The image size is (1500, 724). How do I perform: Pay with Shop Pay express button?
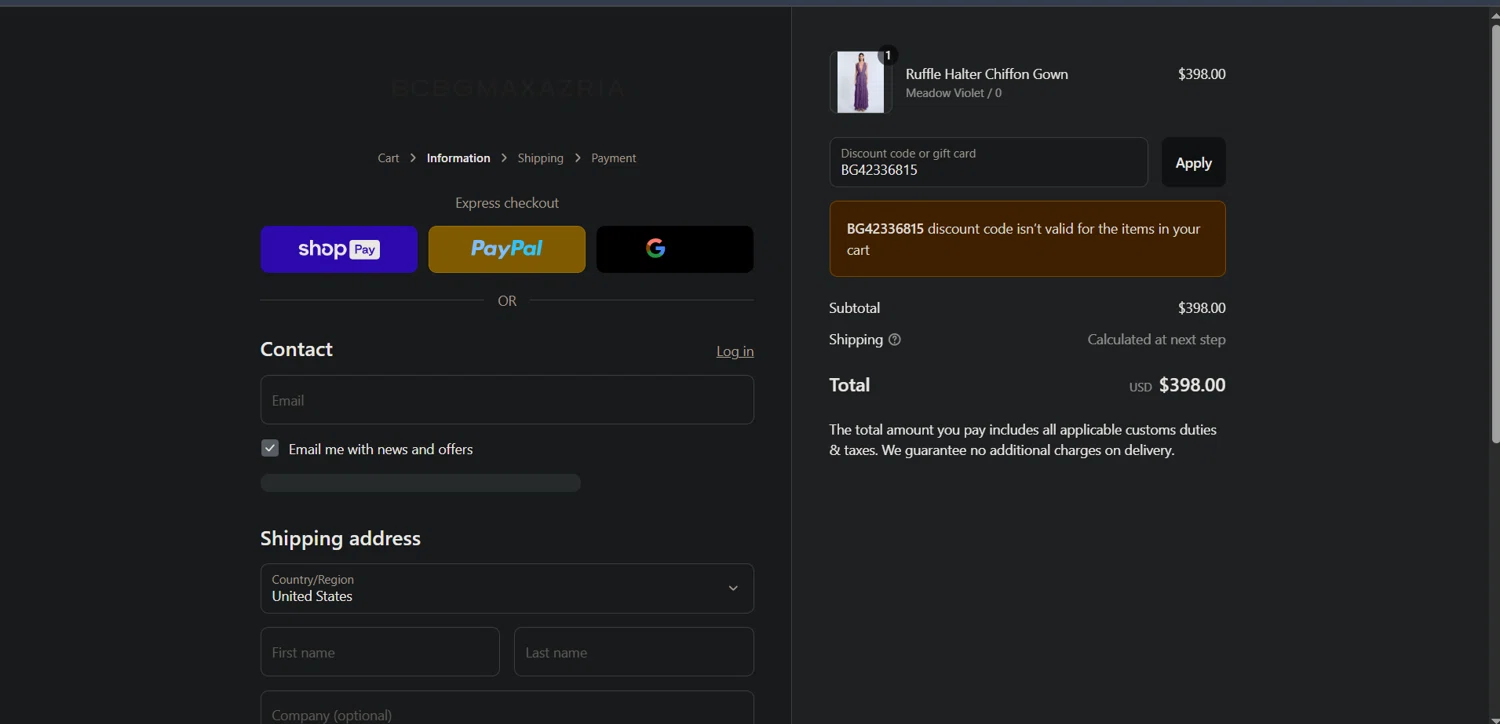pyautogui.click(x=338, y=249)
